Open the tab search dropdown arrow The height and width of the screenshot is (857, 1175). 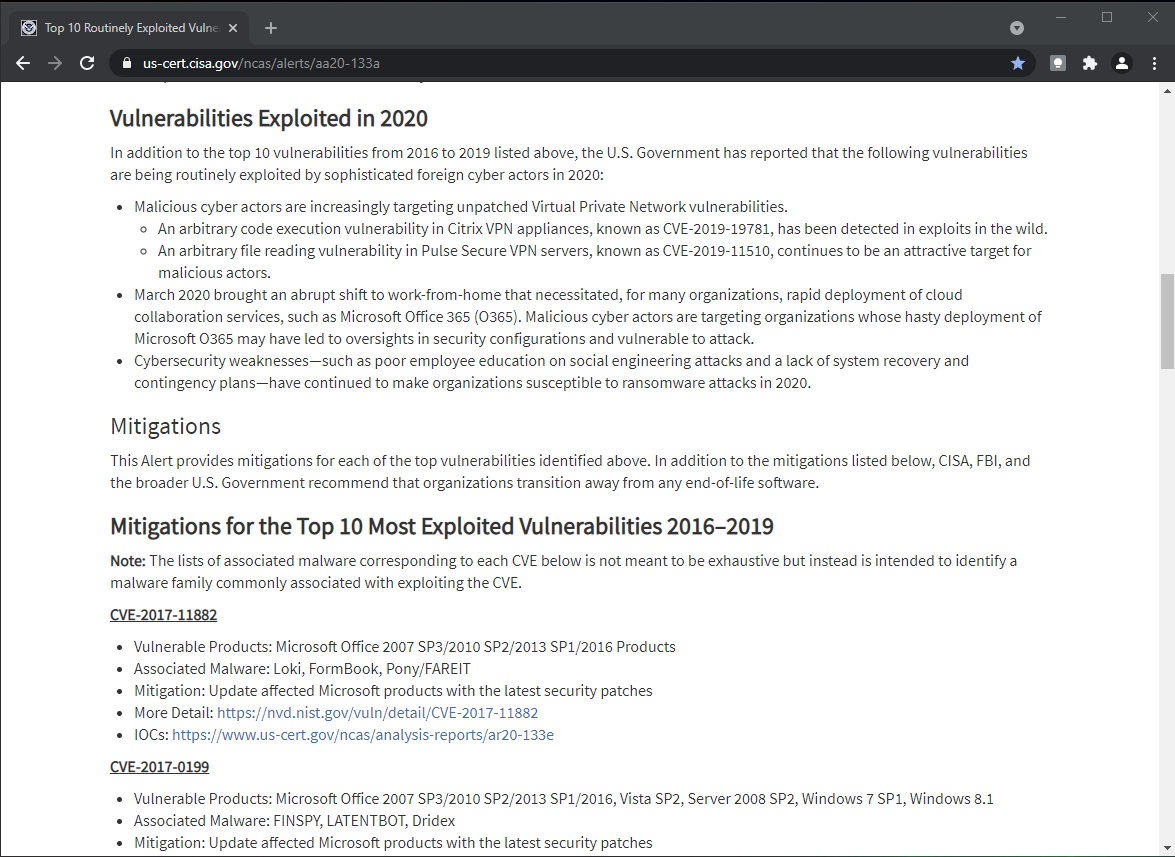click(x=1017, y=28)
